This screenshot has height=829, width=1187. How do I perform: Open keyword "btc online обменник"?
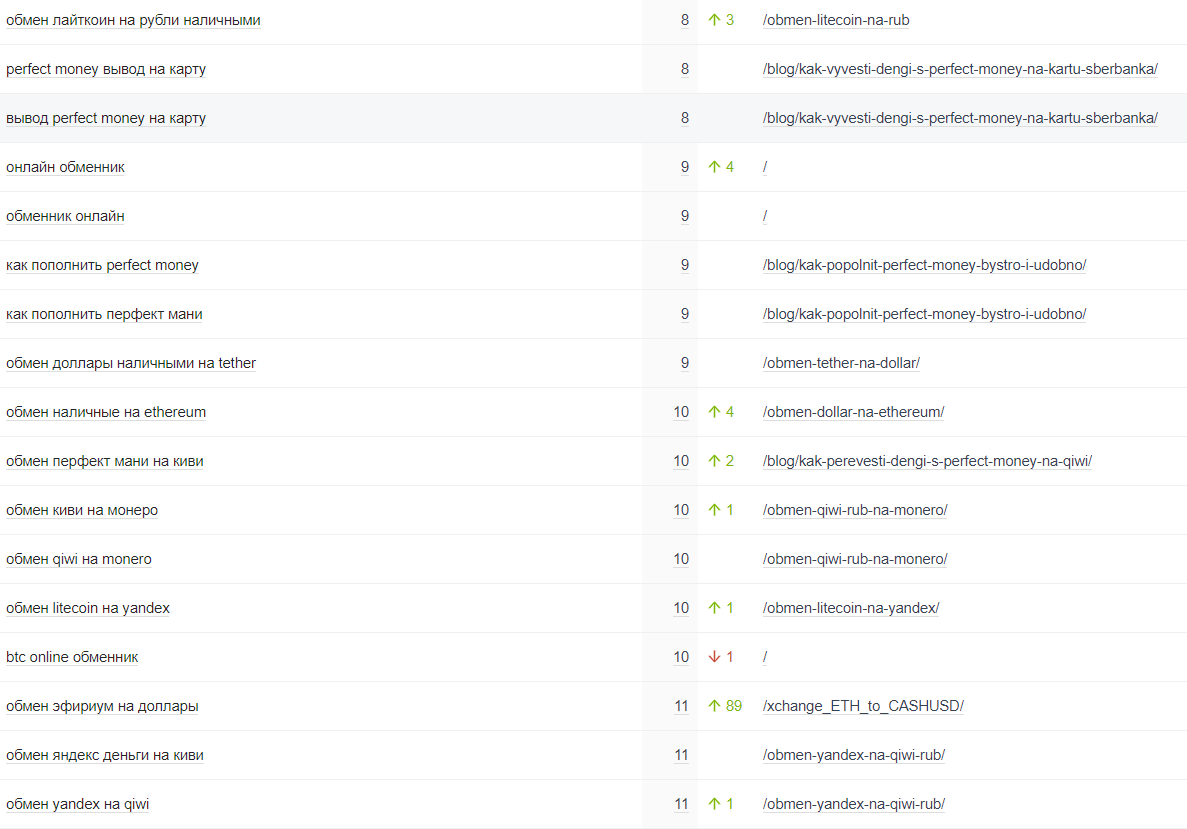click(x=72, y=657)
